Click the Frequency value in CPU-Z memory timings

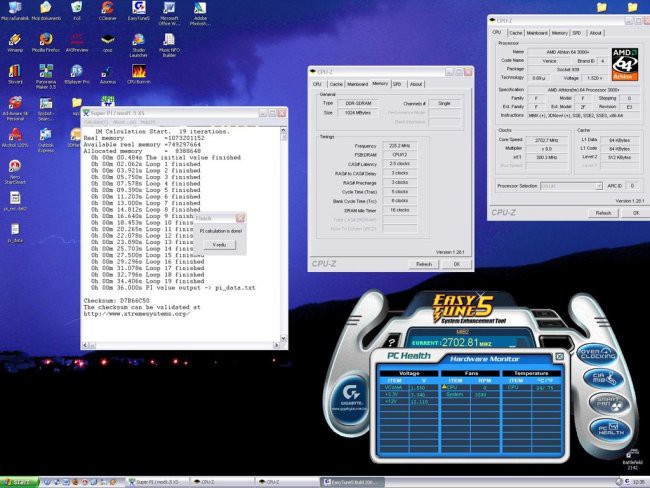pyautogui.click(x=400, y=146)
